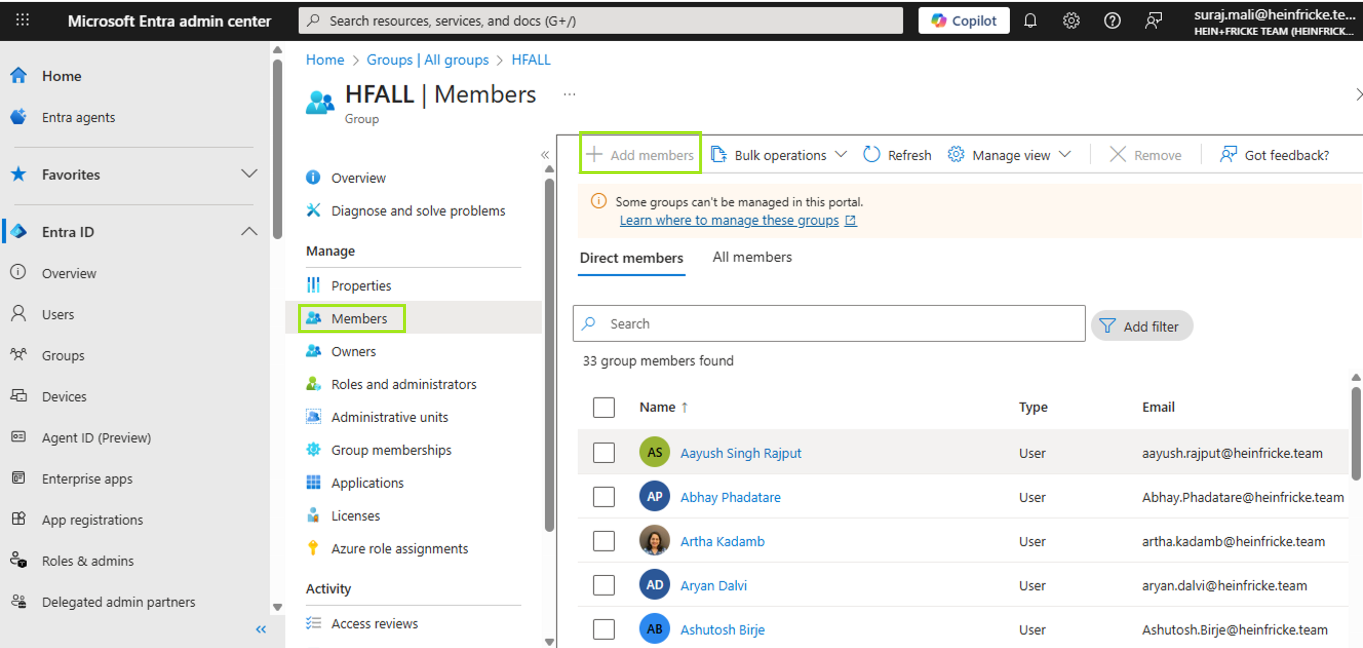Click the feedback icon in top bar
The height and width of the screenshot is (648, 1363).
[1153, 21]
